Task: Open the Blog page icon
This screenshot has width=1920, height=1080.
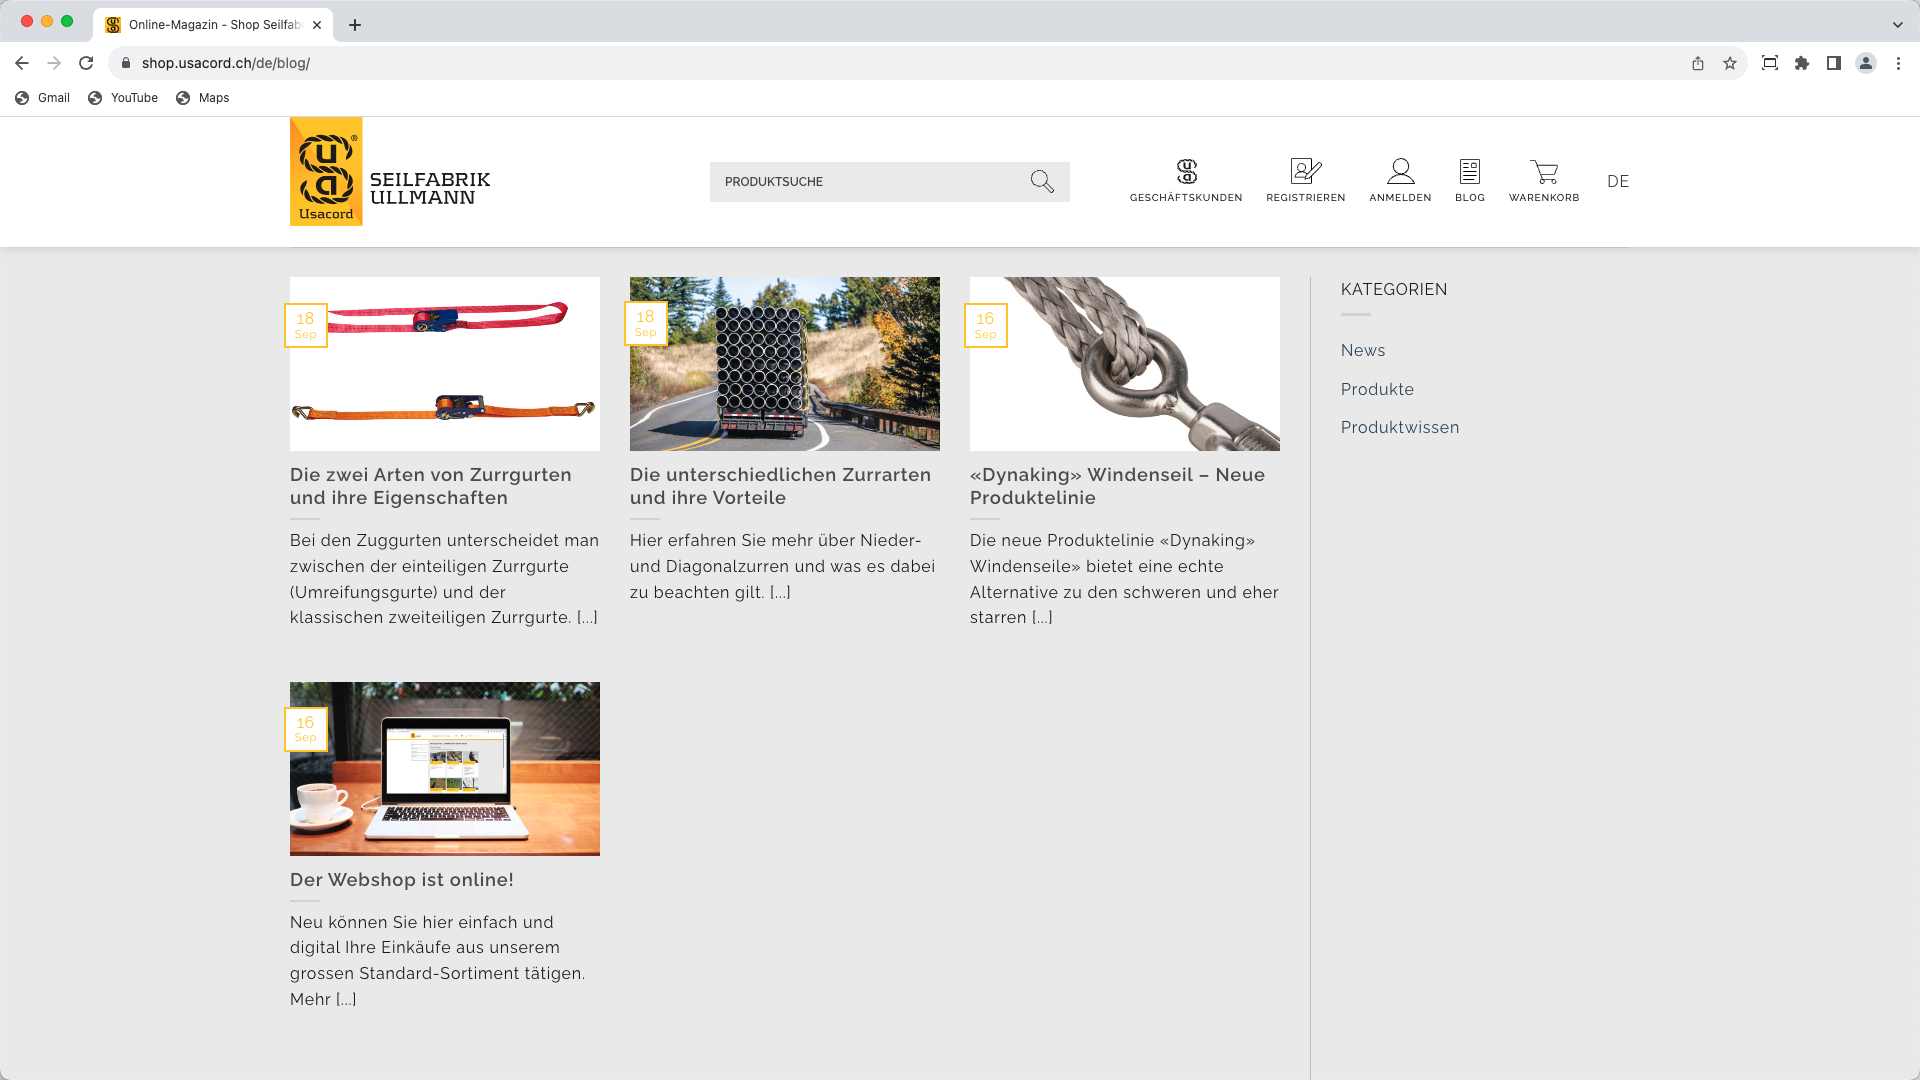Action: point(1469,172)
